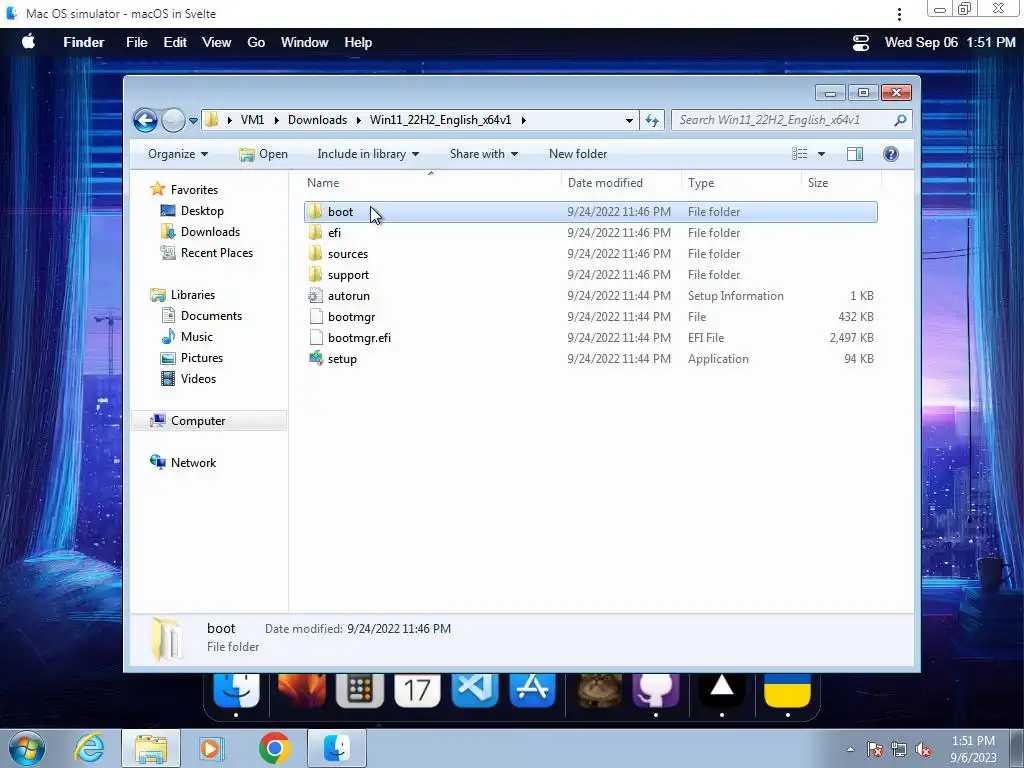Select the setup application file
Image resolution: width=1024 pixels, height=768 pixels.
point(590,359)
